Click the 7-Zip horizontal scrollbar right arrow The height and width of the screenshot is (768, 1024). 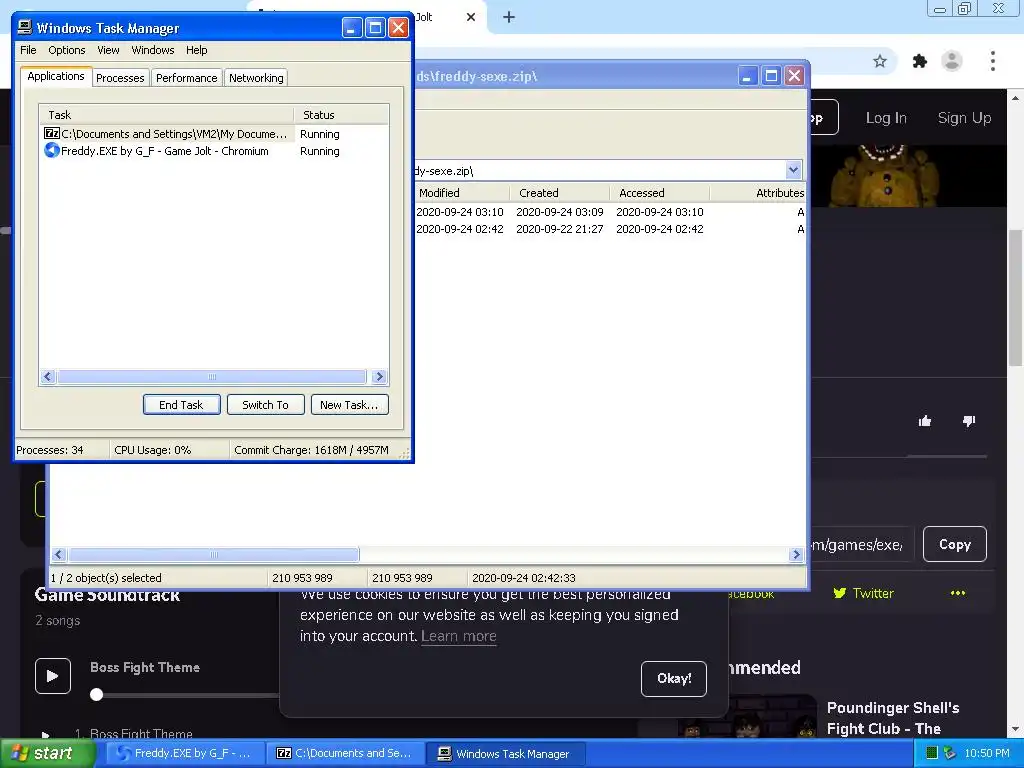796,554
